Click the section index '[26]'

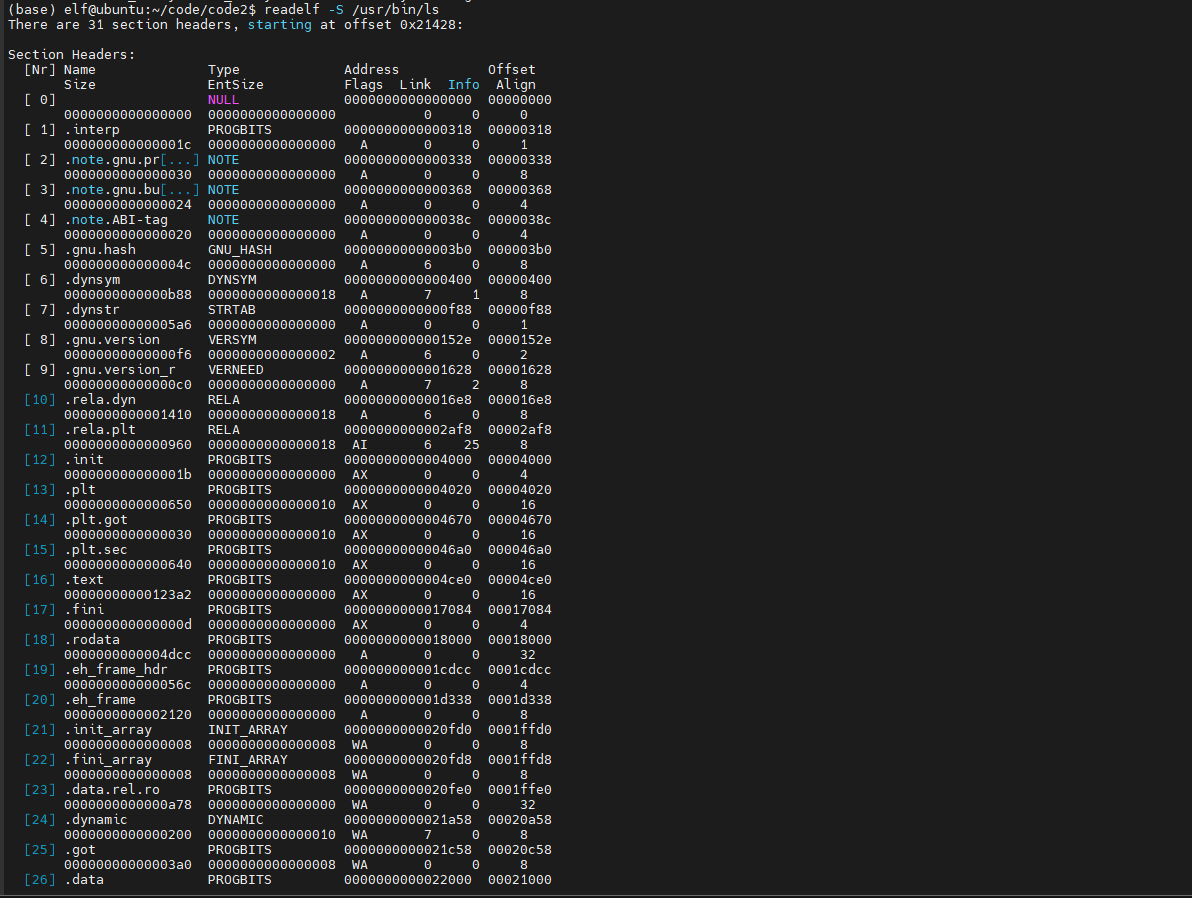click(x=40, y=880)
